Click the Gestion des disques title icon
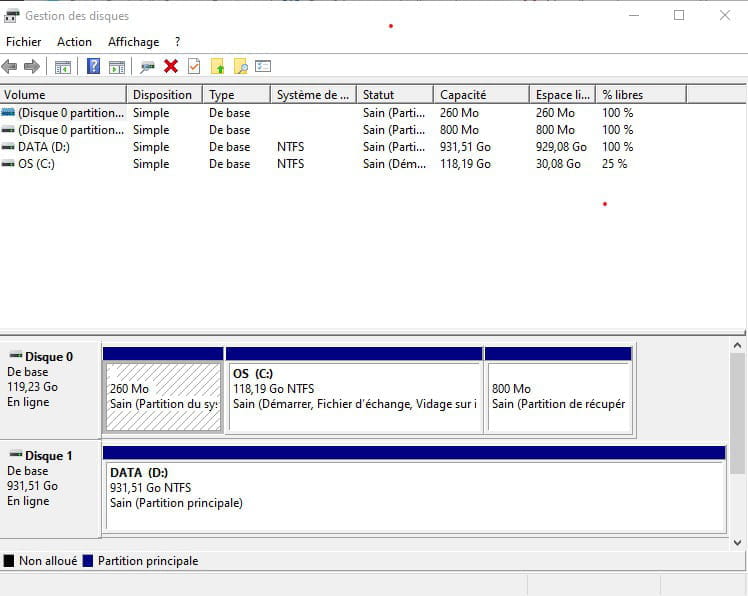 (x=11, y=16)
